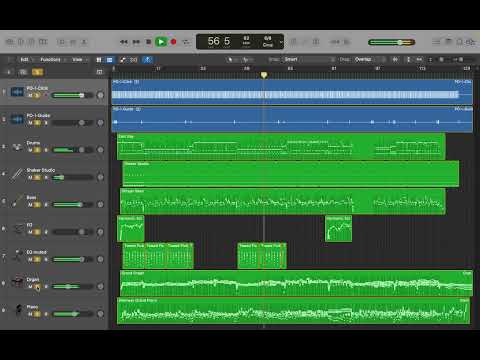
Task: Toggle the Flex icon
Action: pos(134,60)
